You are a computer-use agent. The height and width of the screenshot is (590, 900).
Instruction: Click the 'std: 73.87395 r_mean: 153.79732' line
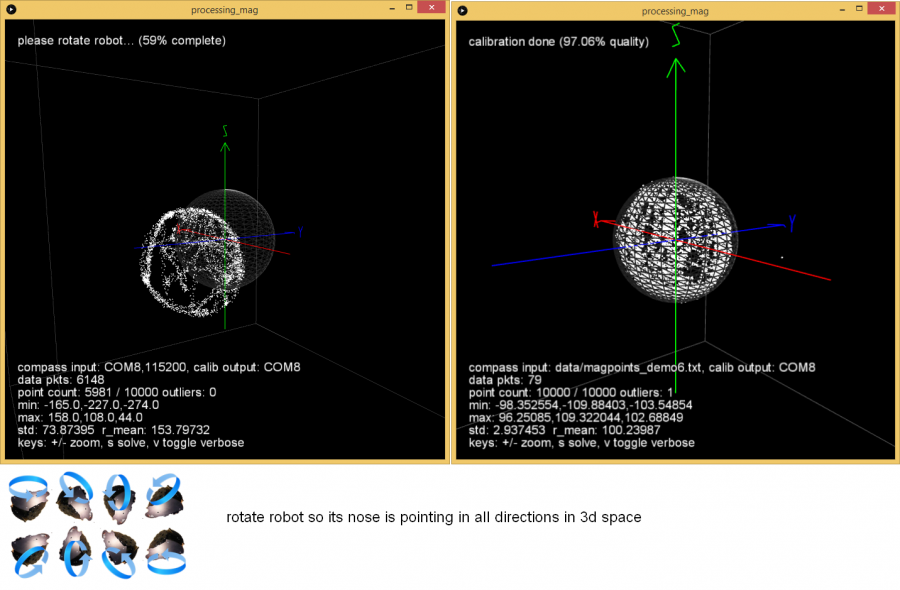point(114,430)
